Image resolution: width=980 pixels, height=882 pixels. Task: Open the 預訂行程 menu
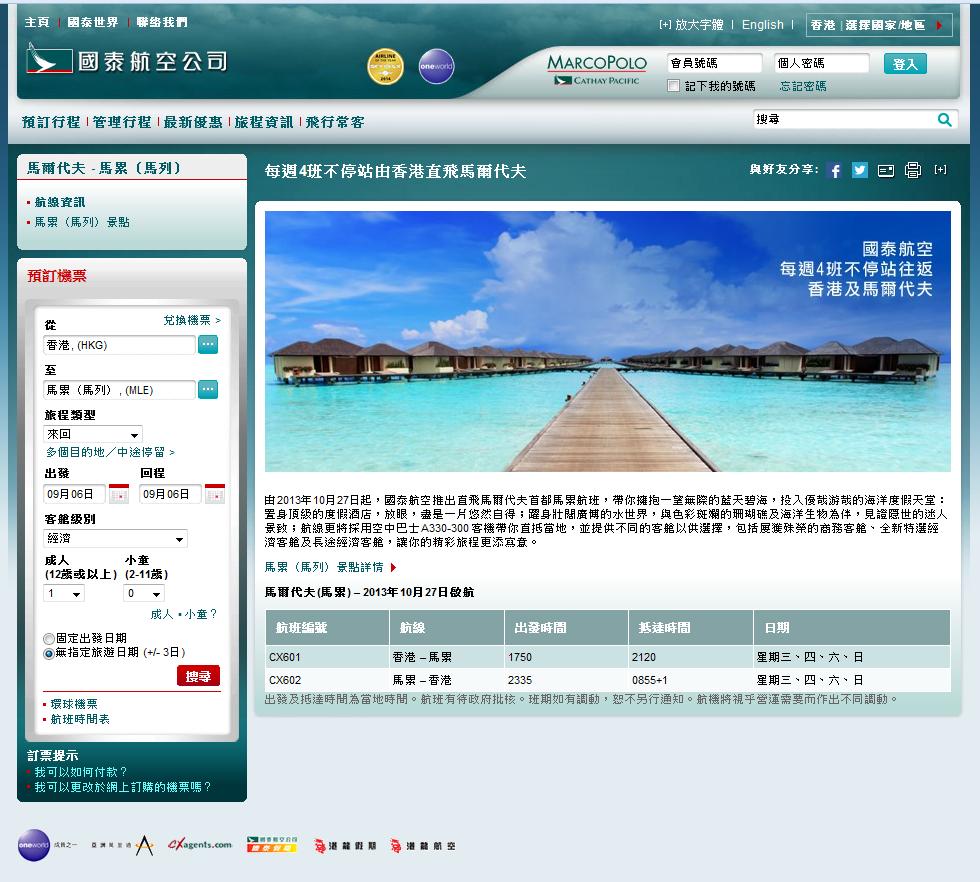[51, 122]
